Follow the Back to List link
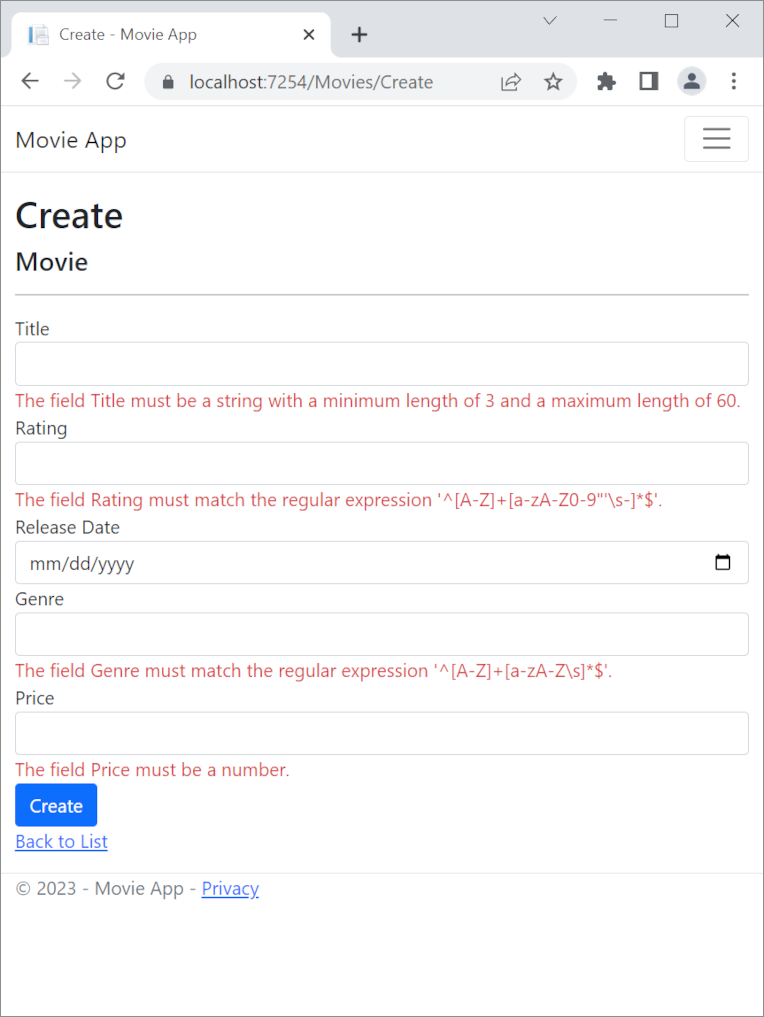This screenshot has height=1017, width=764. tap(61, 841)
